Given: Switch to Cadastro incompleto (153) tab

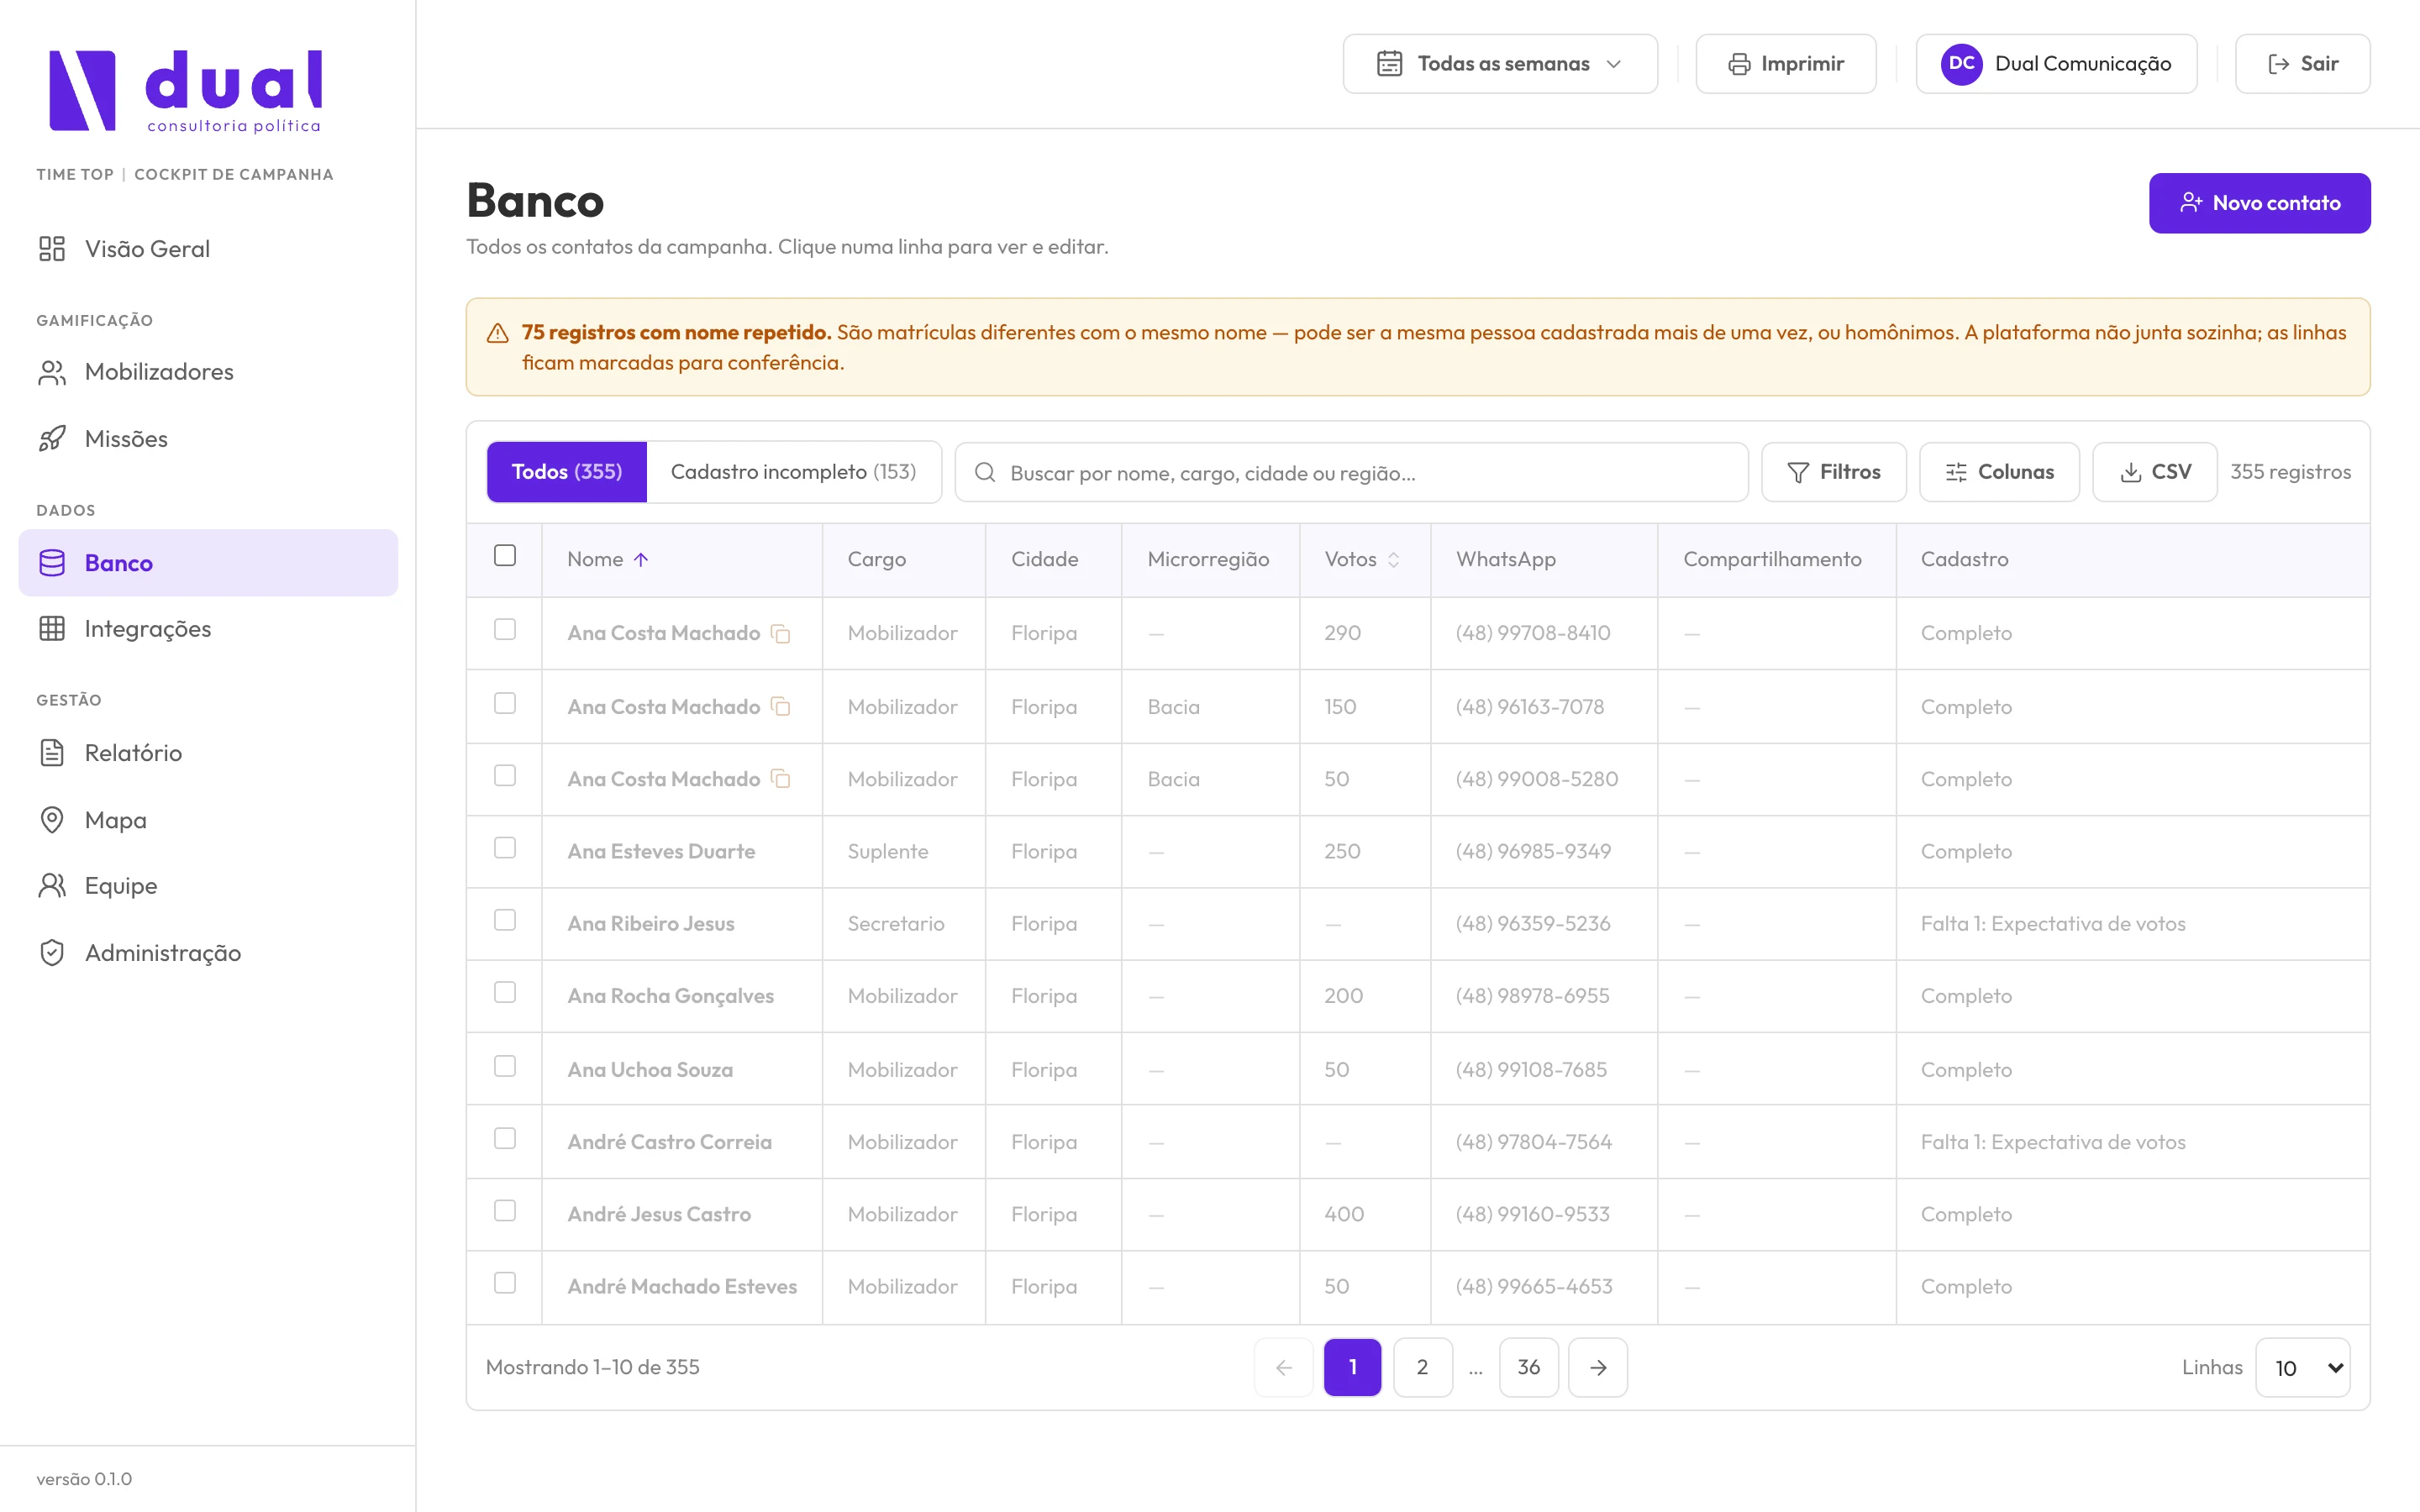Looking at the screenshot, I should click(794, 472).
